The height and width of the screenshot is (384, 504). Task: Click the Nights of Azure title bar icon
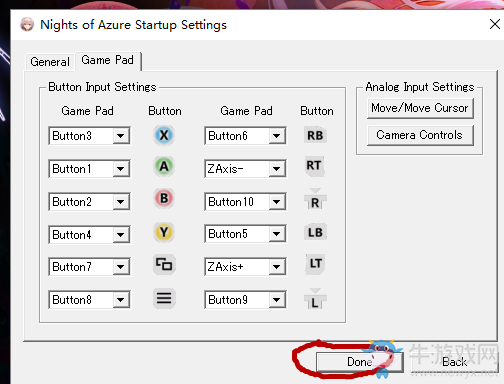click(x=27, y=25)
